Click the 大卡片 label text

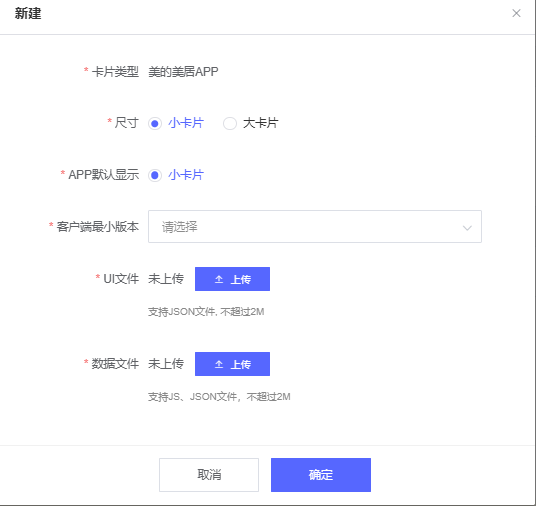click(260, 123)
